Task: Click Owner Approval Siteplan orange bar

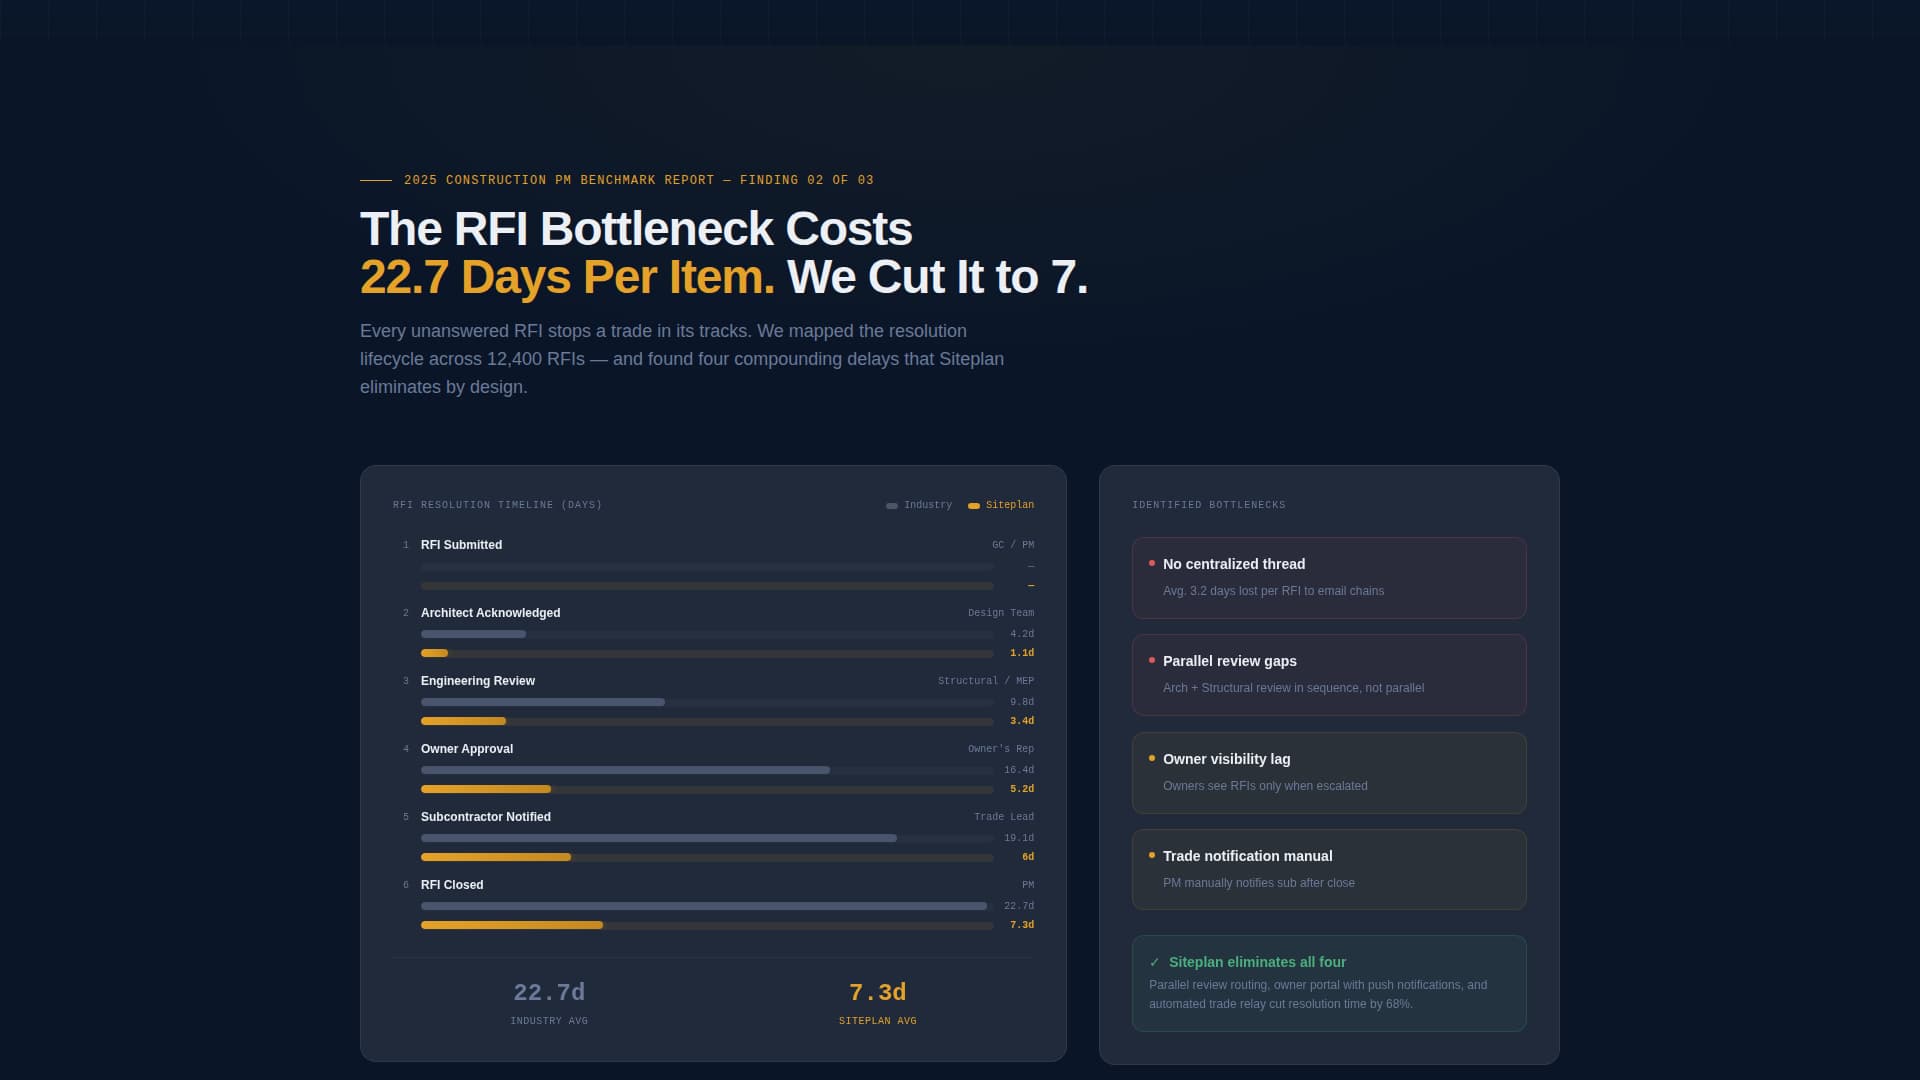Action: (x=486, y=789)
